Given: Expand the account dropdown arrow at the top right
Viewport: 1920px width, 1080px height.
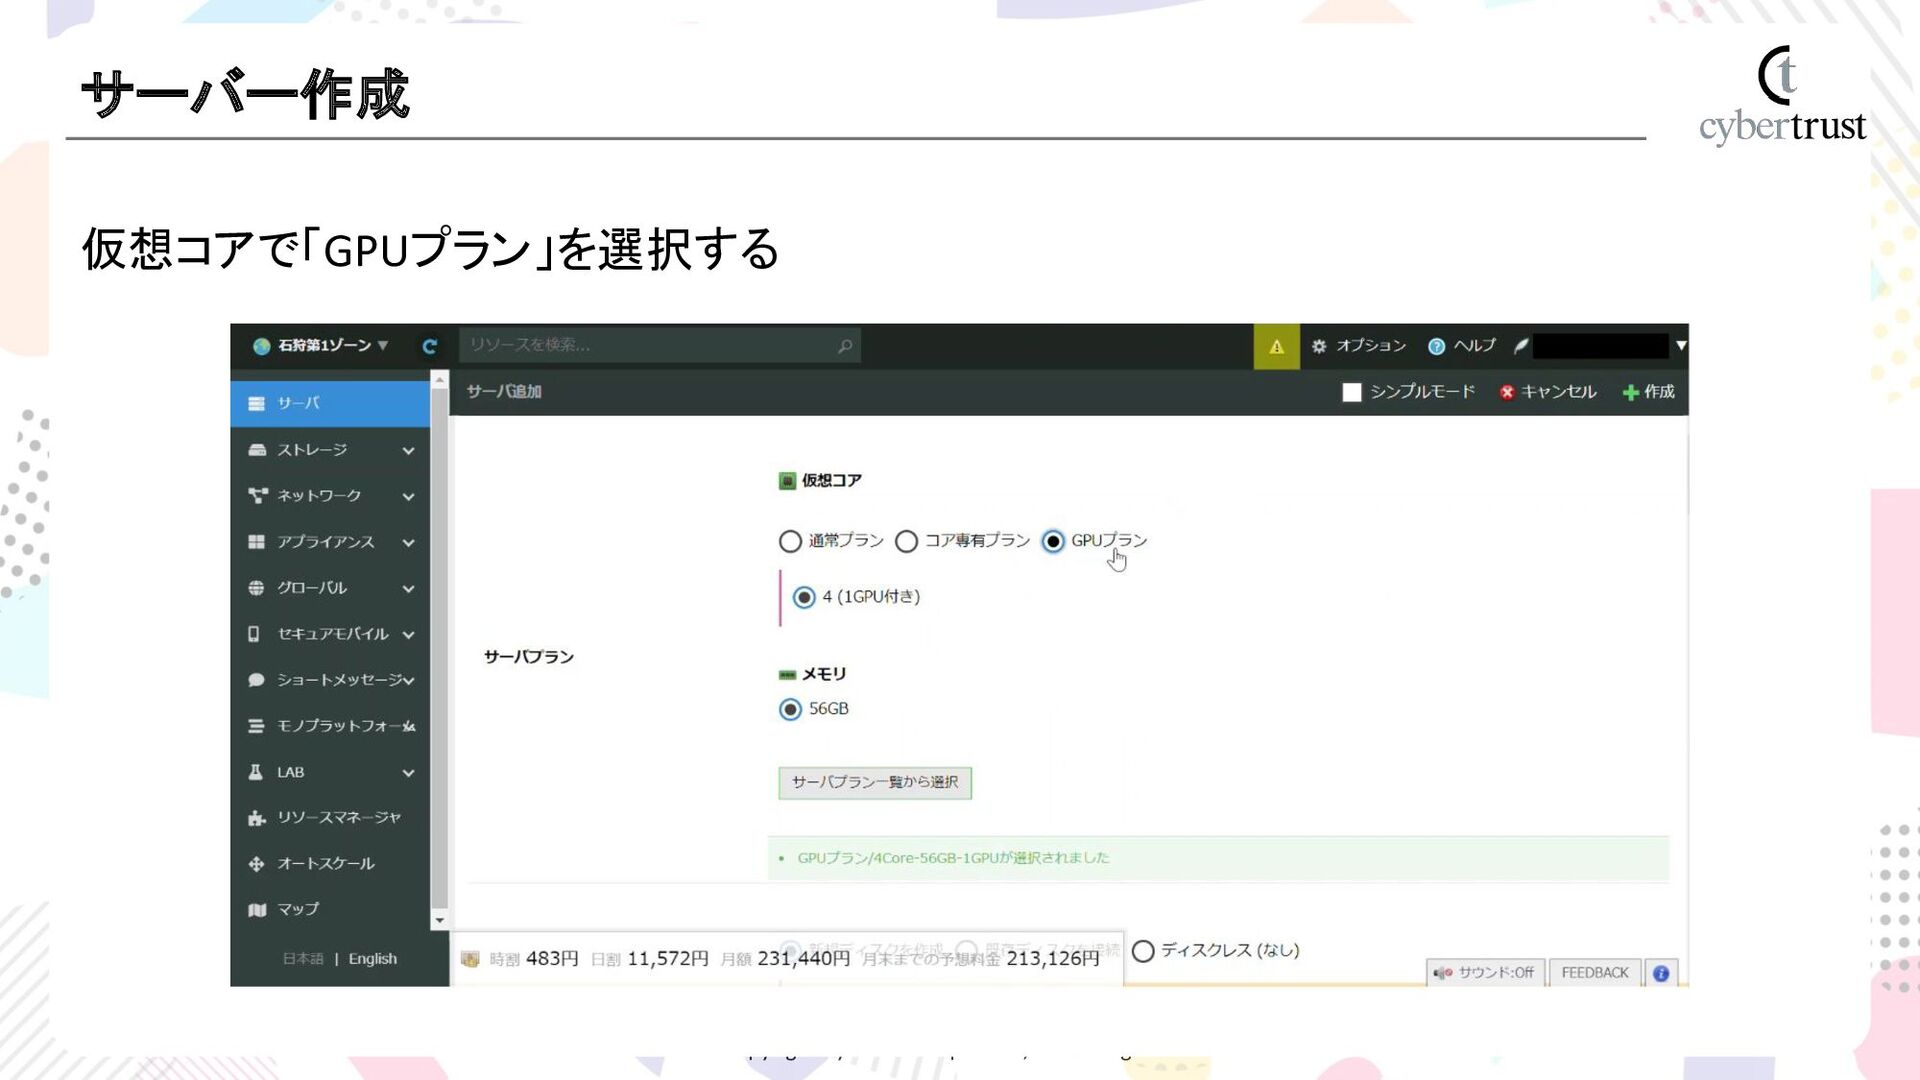Looking at the screenshot, I should pos(1681,346).
